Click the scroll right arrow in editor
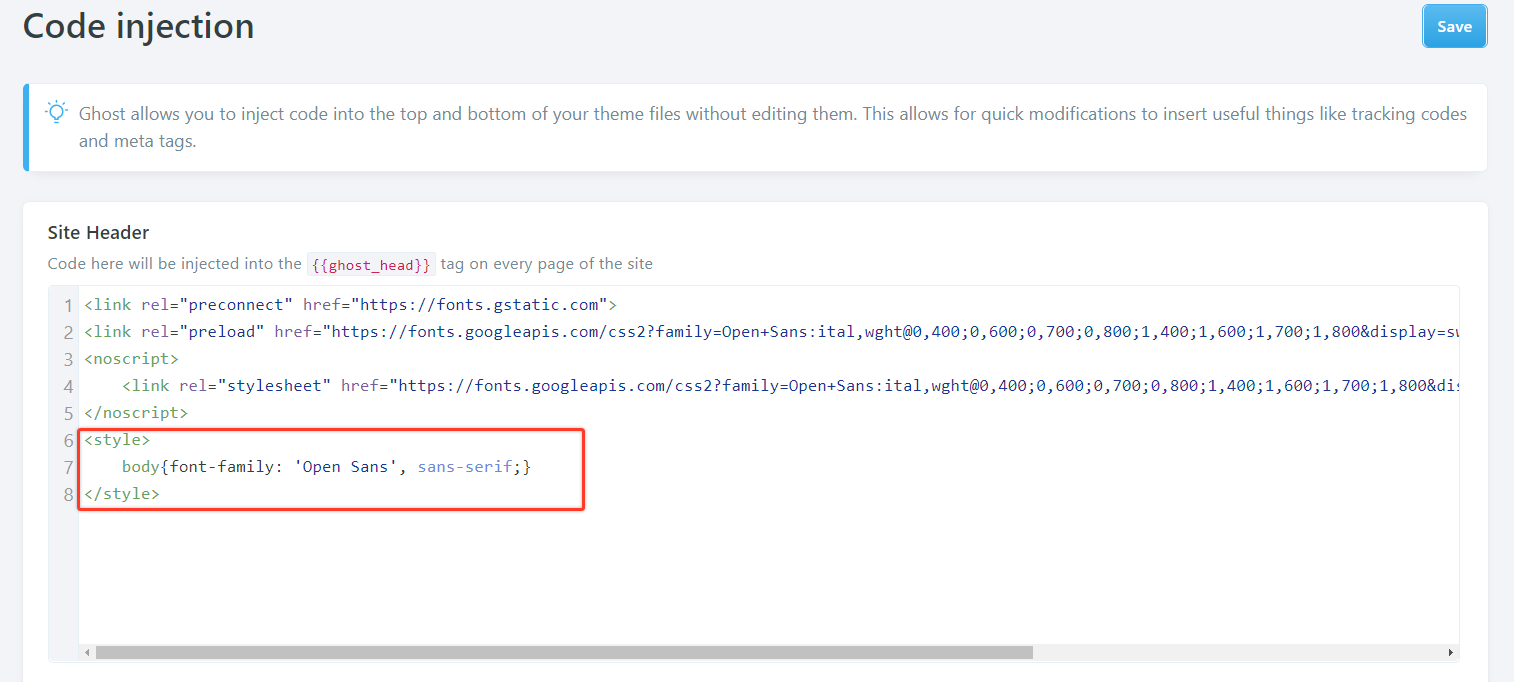1514x682 pixels. point(1451,652)
